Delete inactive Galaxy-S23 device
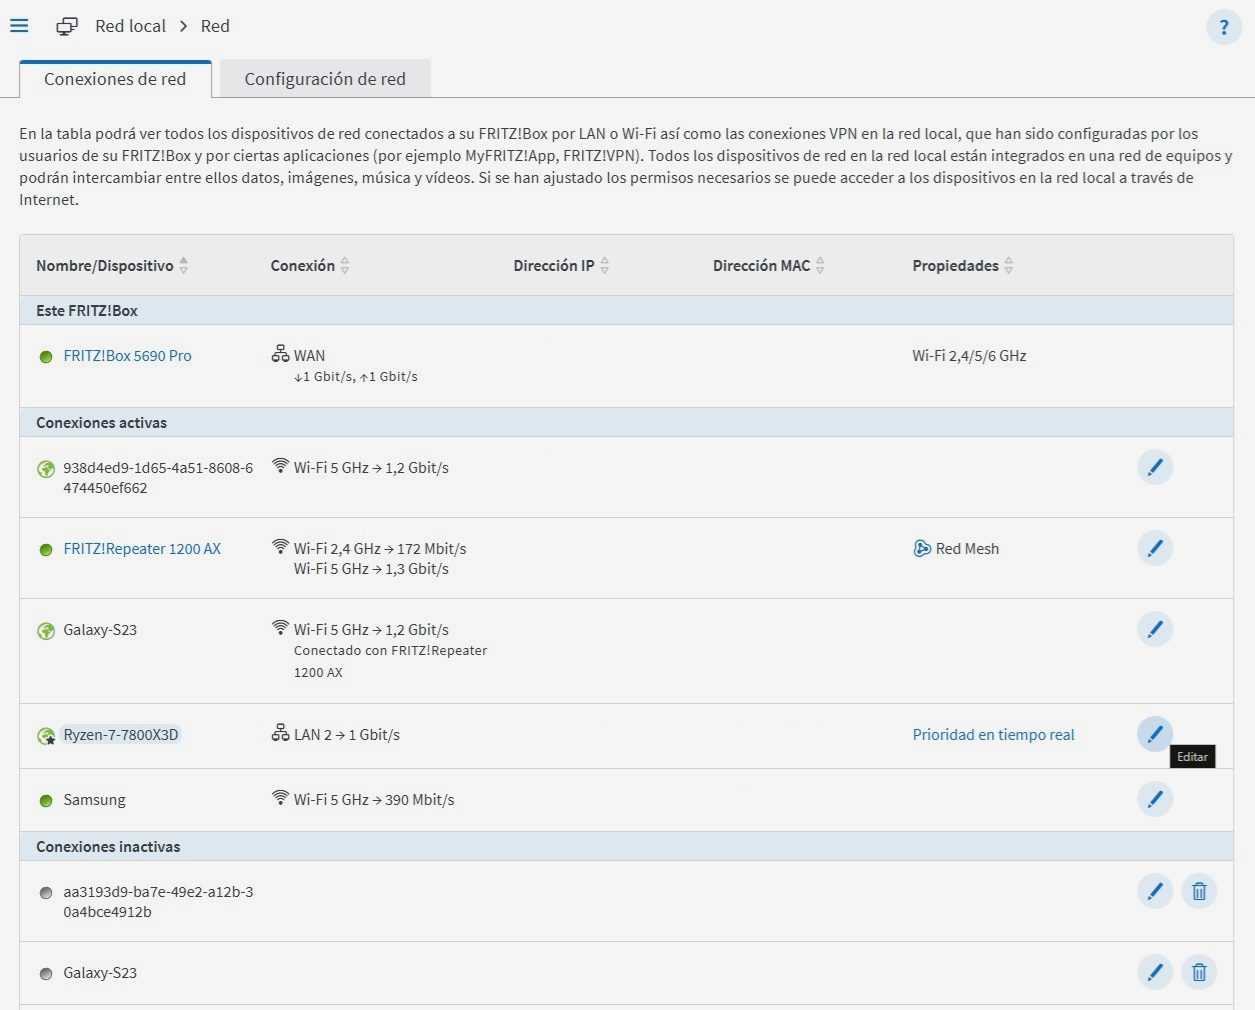This screenshot has height=1010, width=1255. pyautogui.click(x=1198, y=972)
